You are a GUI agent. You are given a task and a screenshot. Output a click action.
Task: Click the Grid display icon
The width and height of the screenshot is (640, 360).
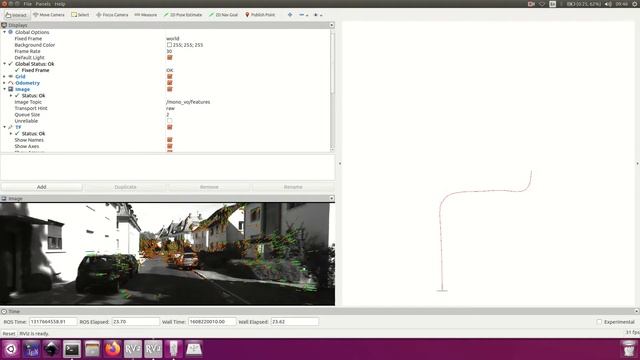pyautogui.click(x=11, y=76)
